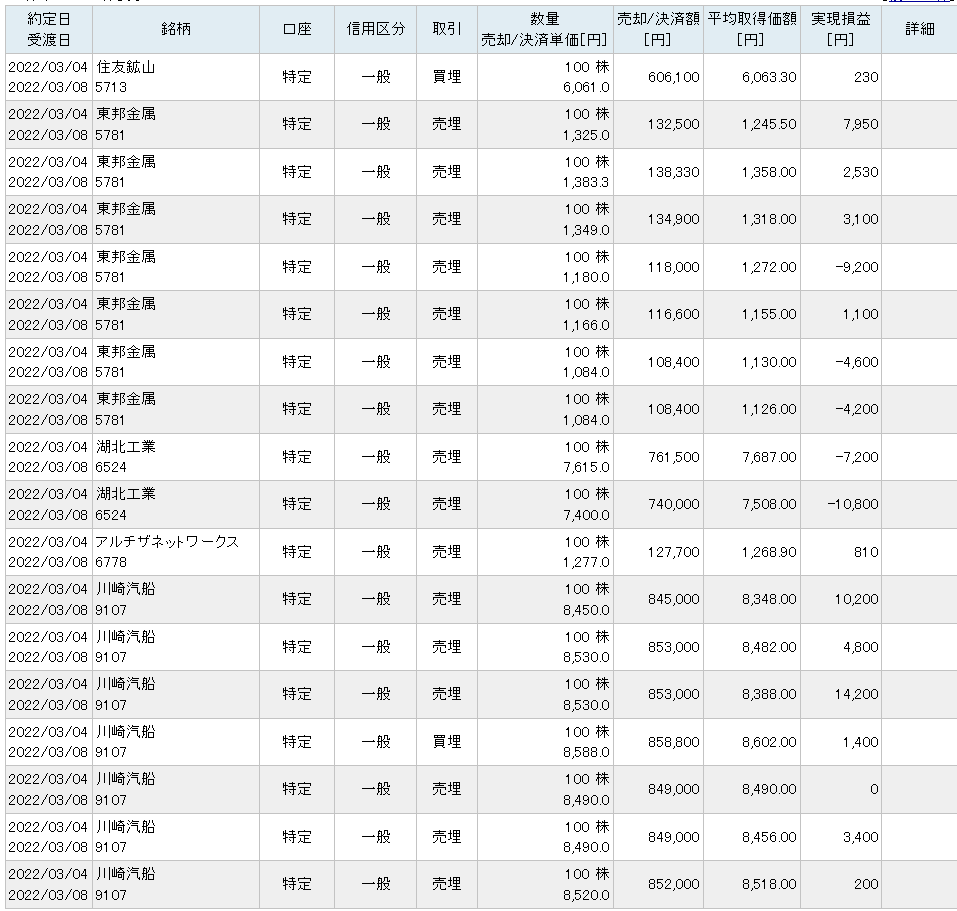This screenshot has width=957, height=911.
Task: Click the realized profit 7,950
Action: pos(861,124)
